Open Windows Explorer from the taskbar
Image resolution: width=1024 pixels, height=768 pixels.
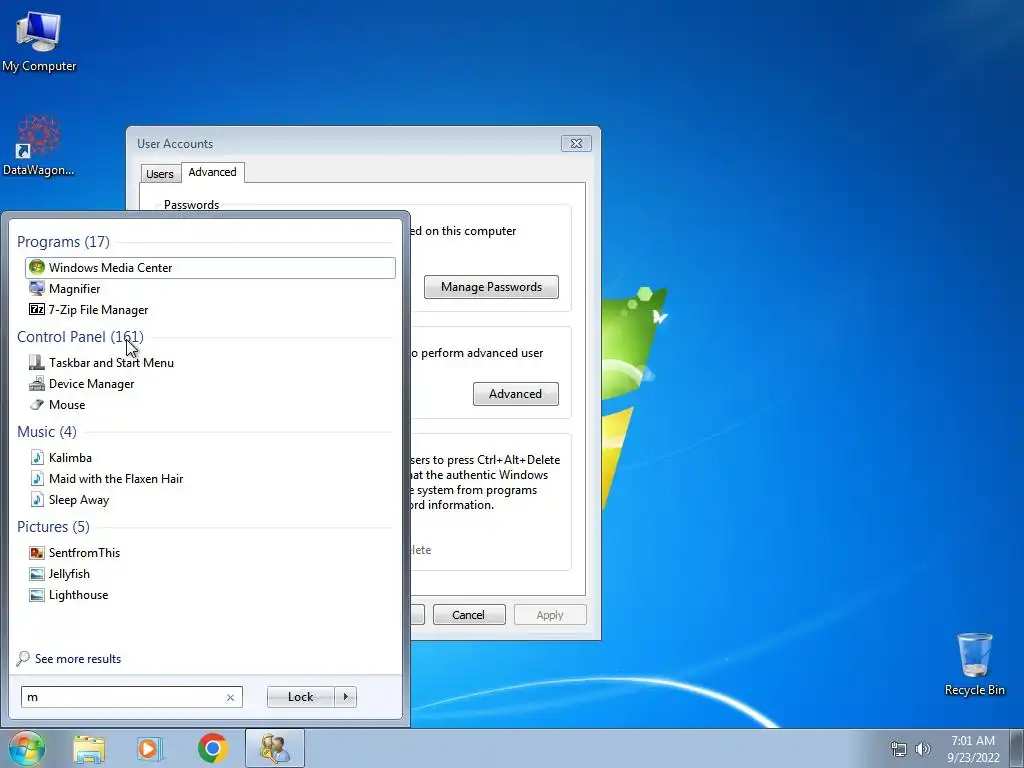point(89,748)
